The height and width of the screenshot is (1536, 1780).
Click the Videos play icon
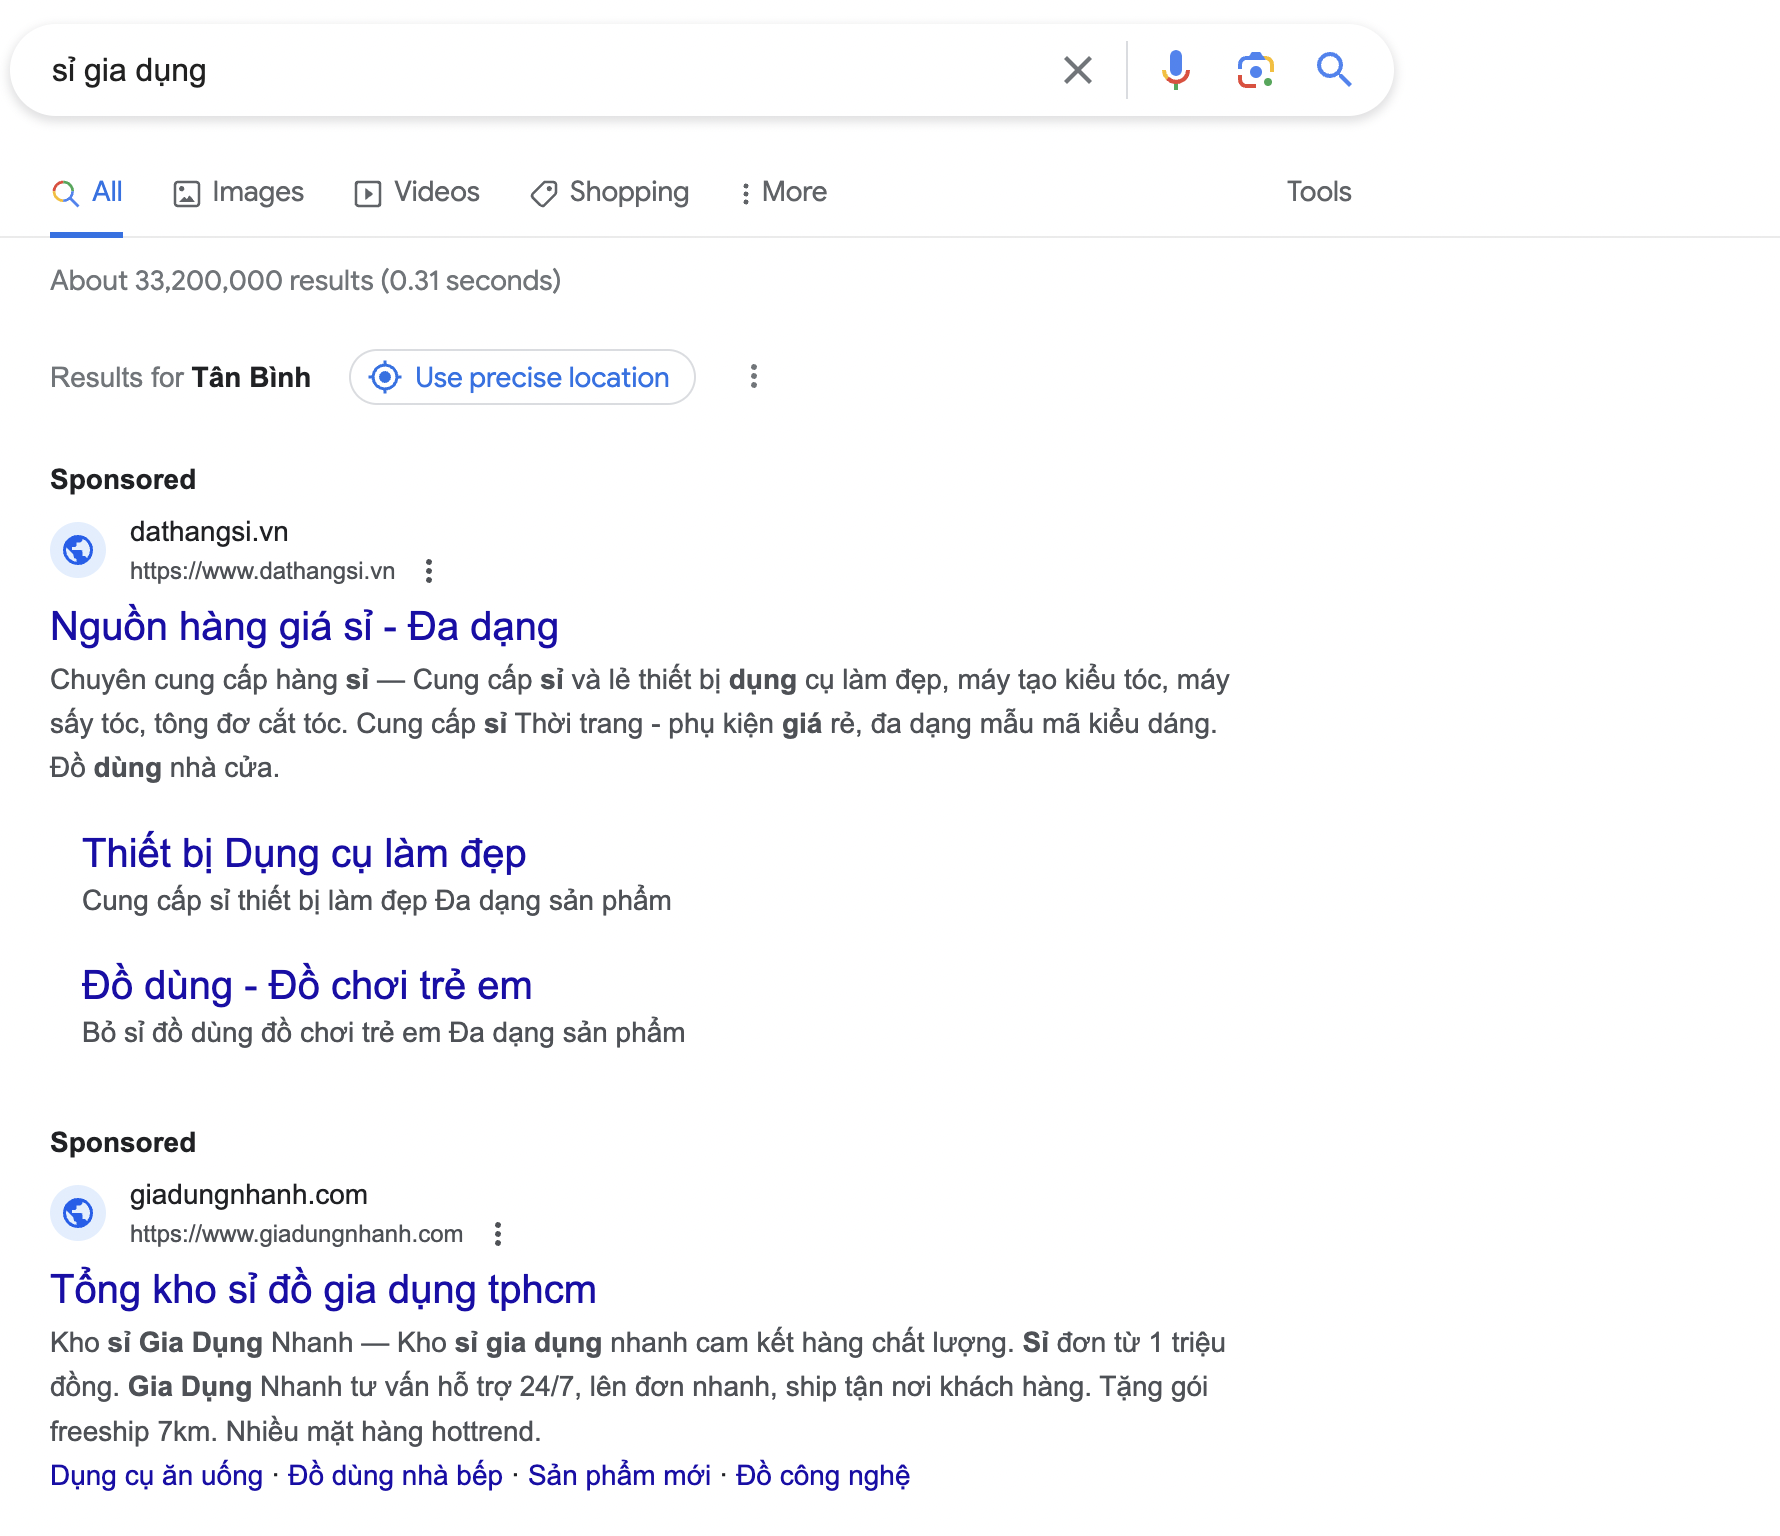coord(368,191)
